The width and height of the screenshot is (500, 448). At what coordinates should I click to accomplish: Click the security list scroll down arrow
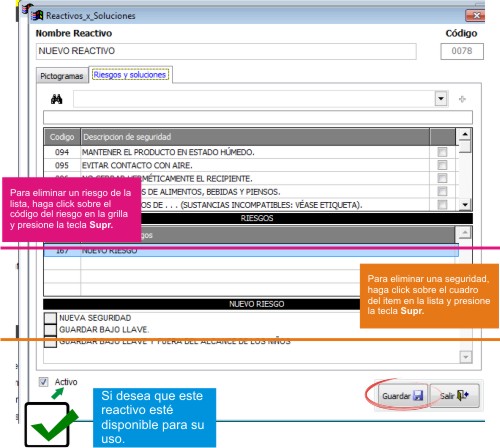point(465,204)
